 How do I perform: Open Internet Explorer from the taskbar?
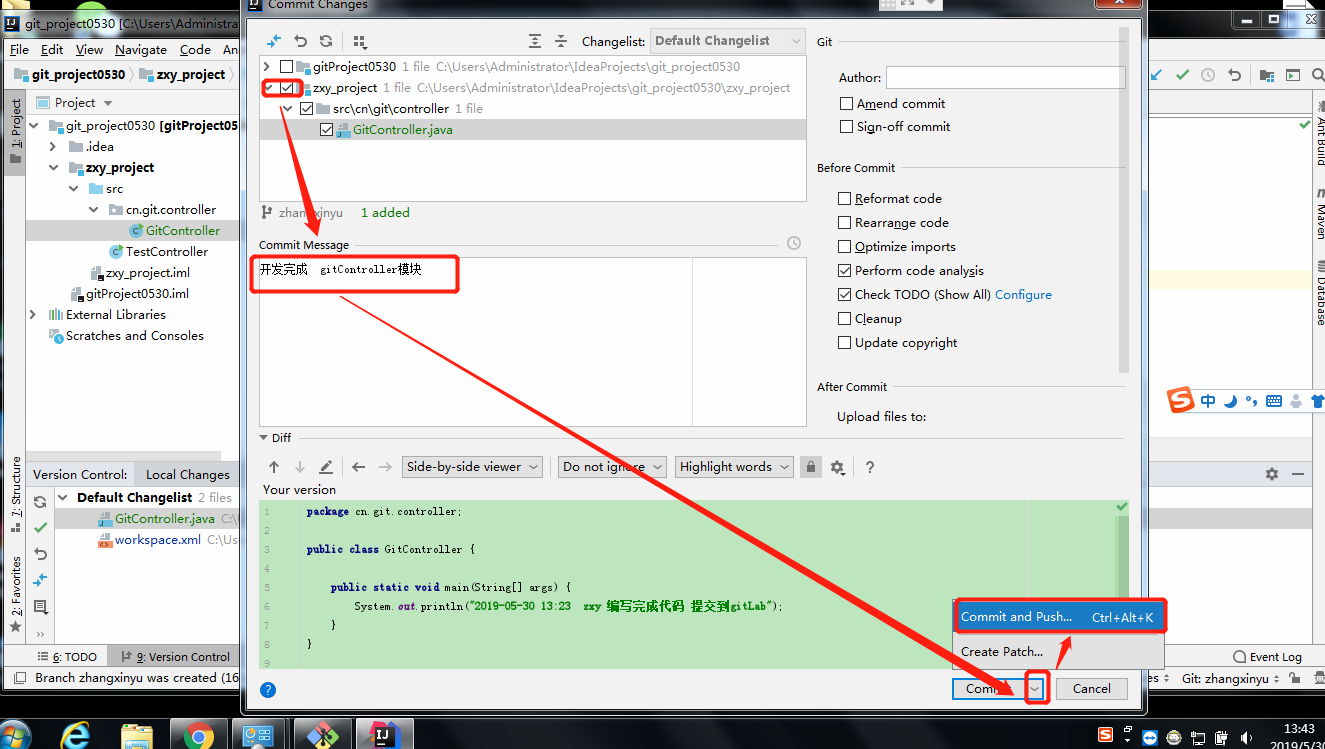pyautogui.click(x=75, y=735)
